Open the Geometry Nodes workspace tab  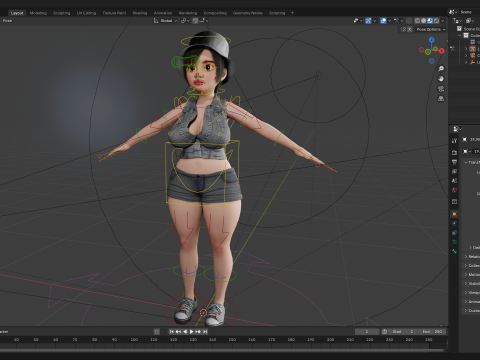(248, 13)
